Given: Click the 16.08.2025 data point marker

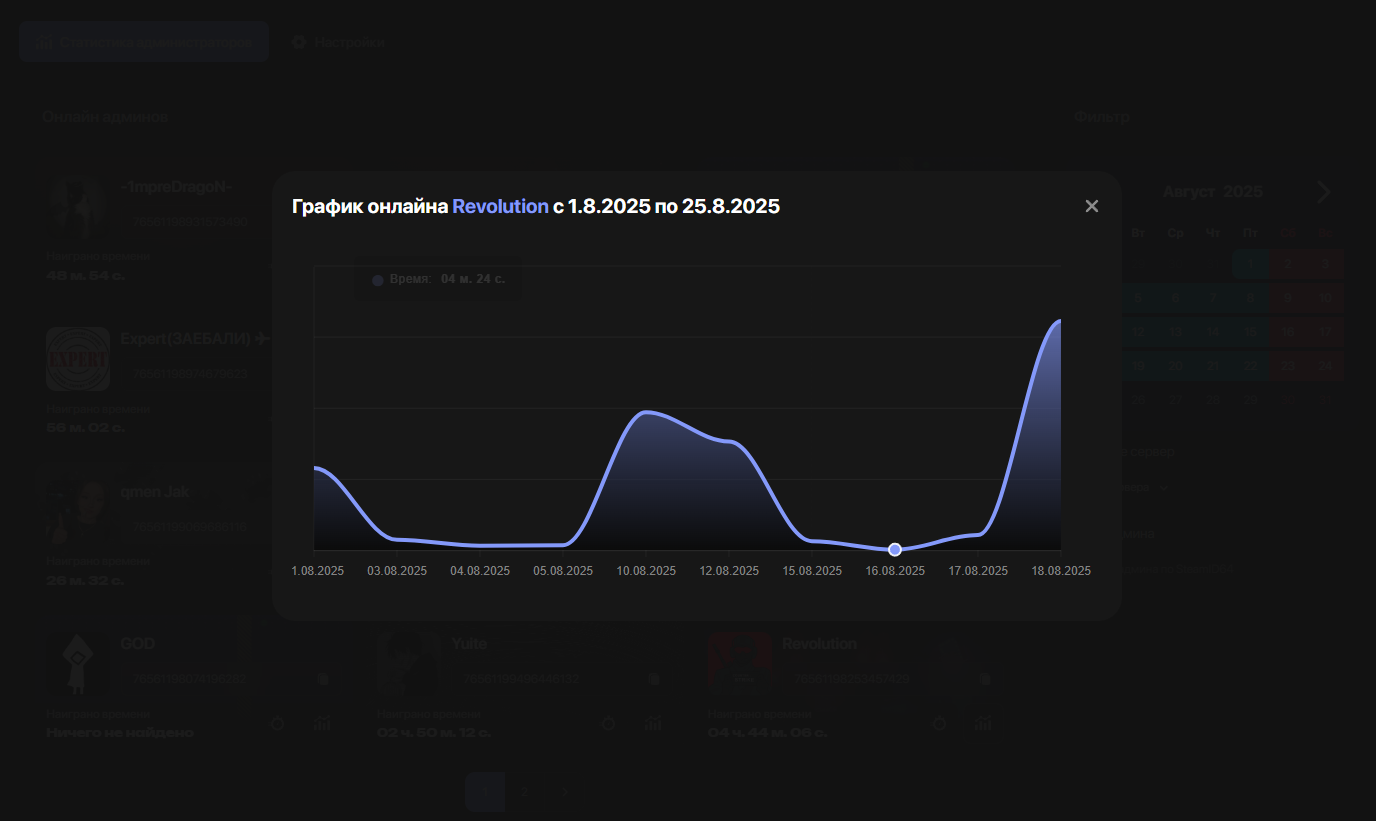Looking at the screenshot, I should pyautogui.click(x=895, y=549).
